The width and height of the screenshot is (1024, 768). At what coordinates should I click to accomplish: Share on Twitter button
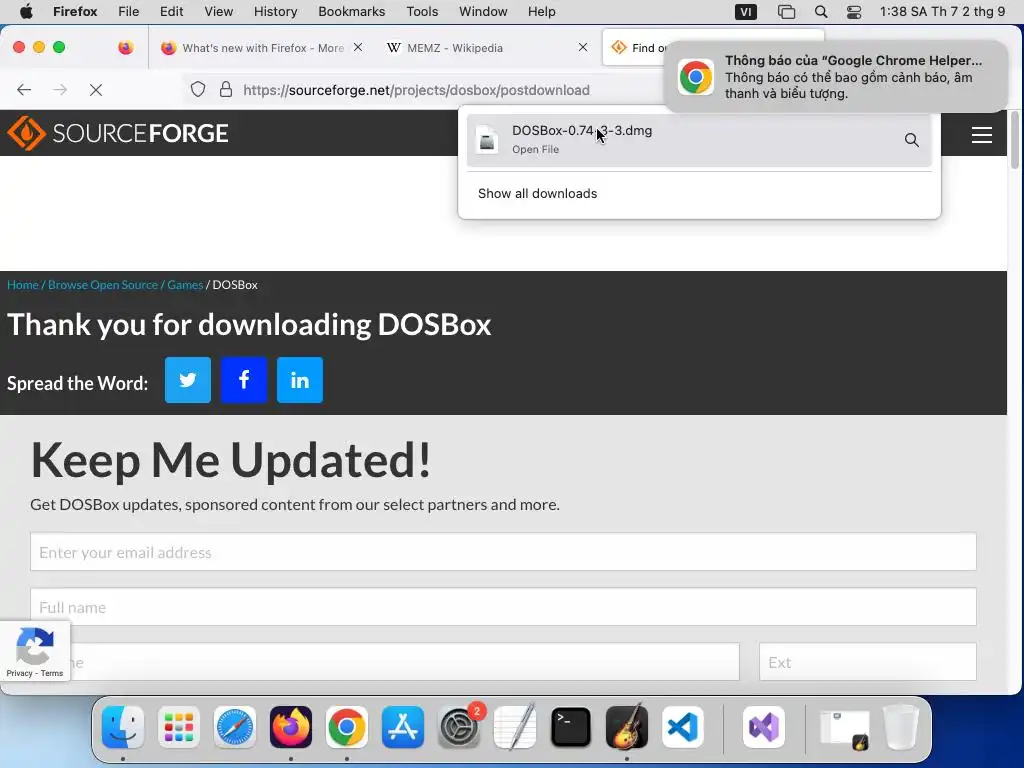click(x=188, y=380)
